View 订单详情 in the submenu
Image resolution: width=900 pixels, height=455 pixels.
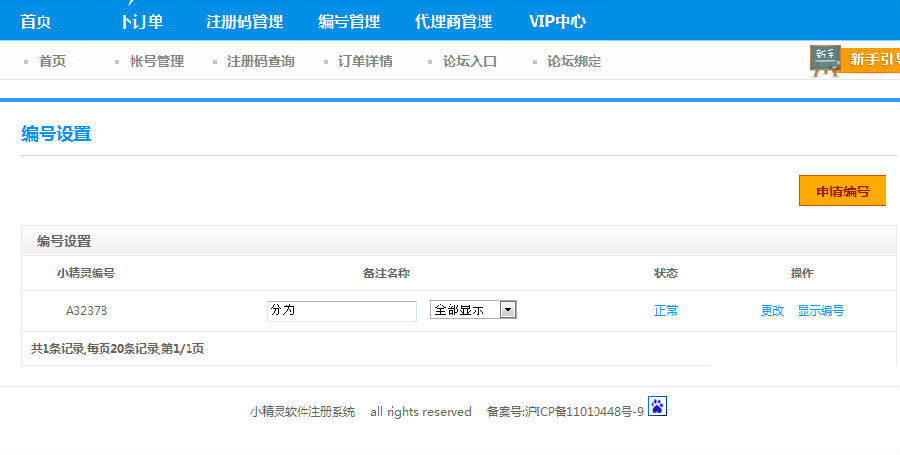point(365,61)
